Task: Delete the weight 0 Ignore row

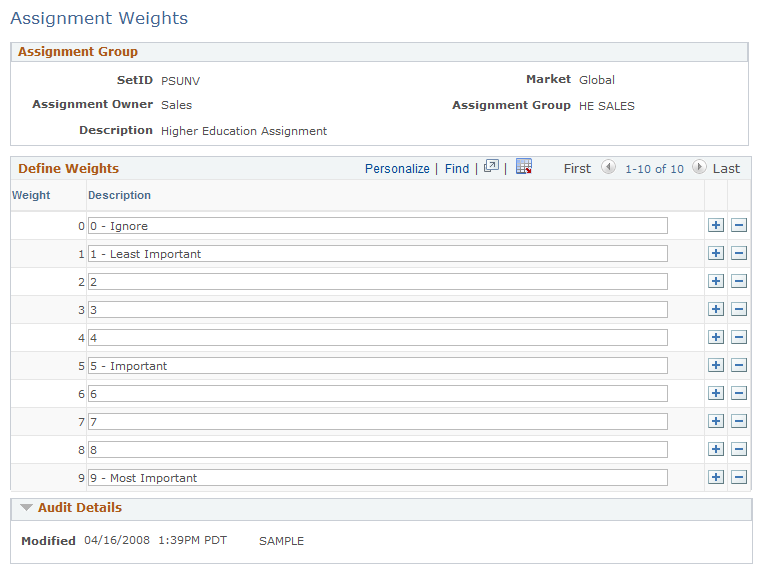Action: click(x=739, y=225)
